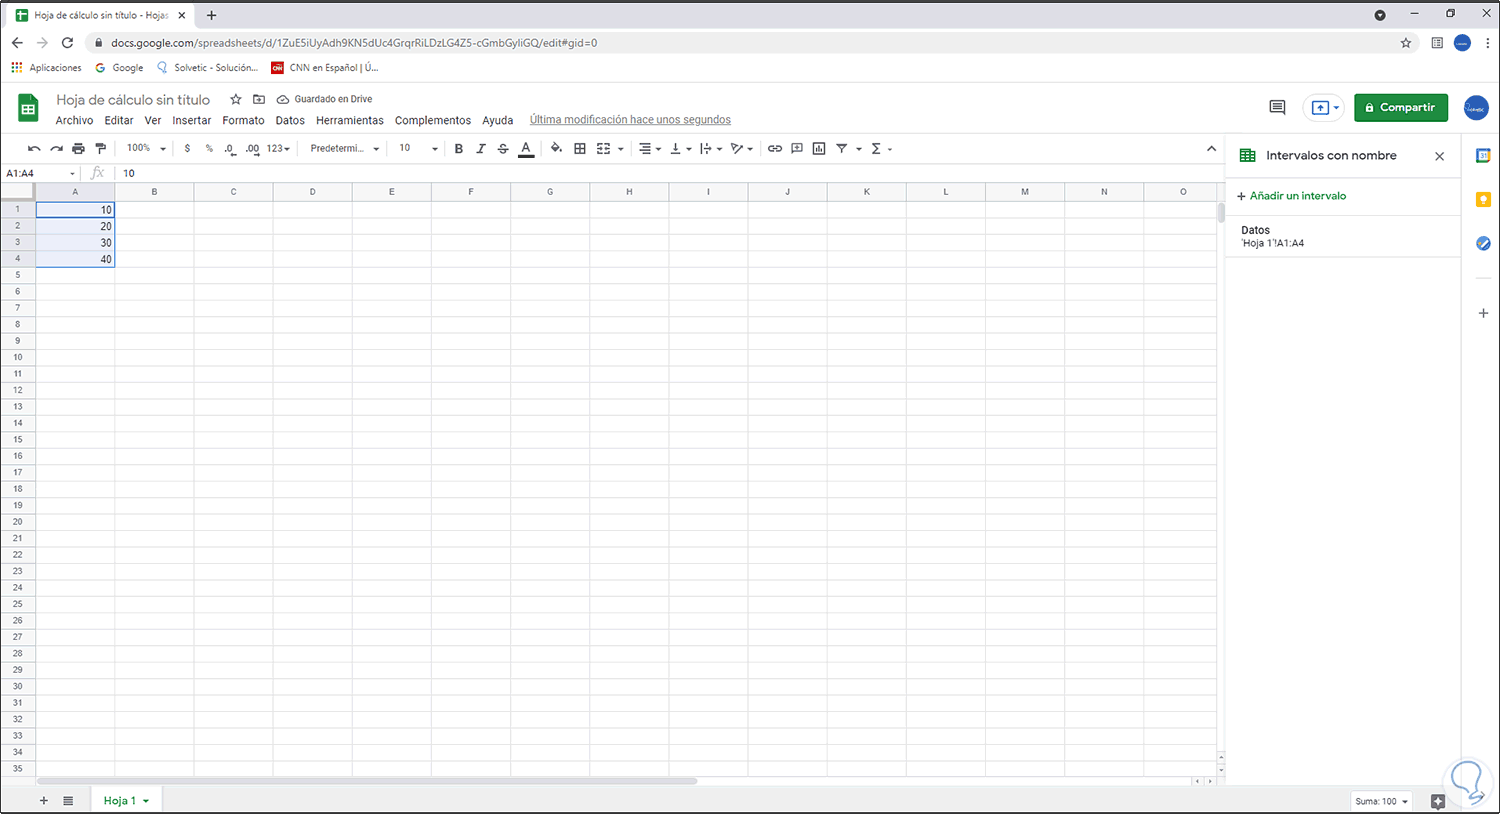Open the text color picker

[525, 148]
